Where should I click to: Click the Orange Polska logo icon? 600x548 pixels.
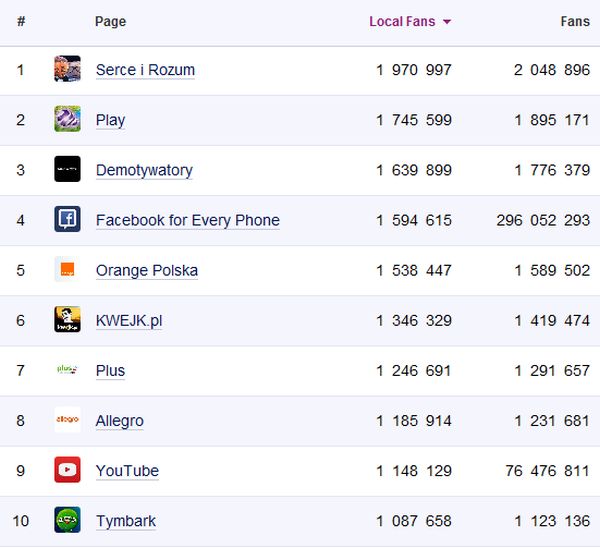(67, 269)
